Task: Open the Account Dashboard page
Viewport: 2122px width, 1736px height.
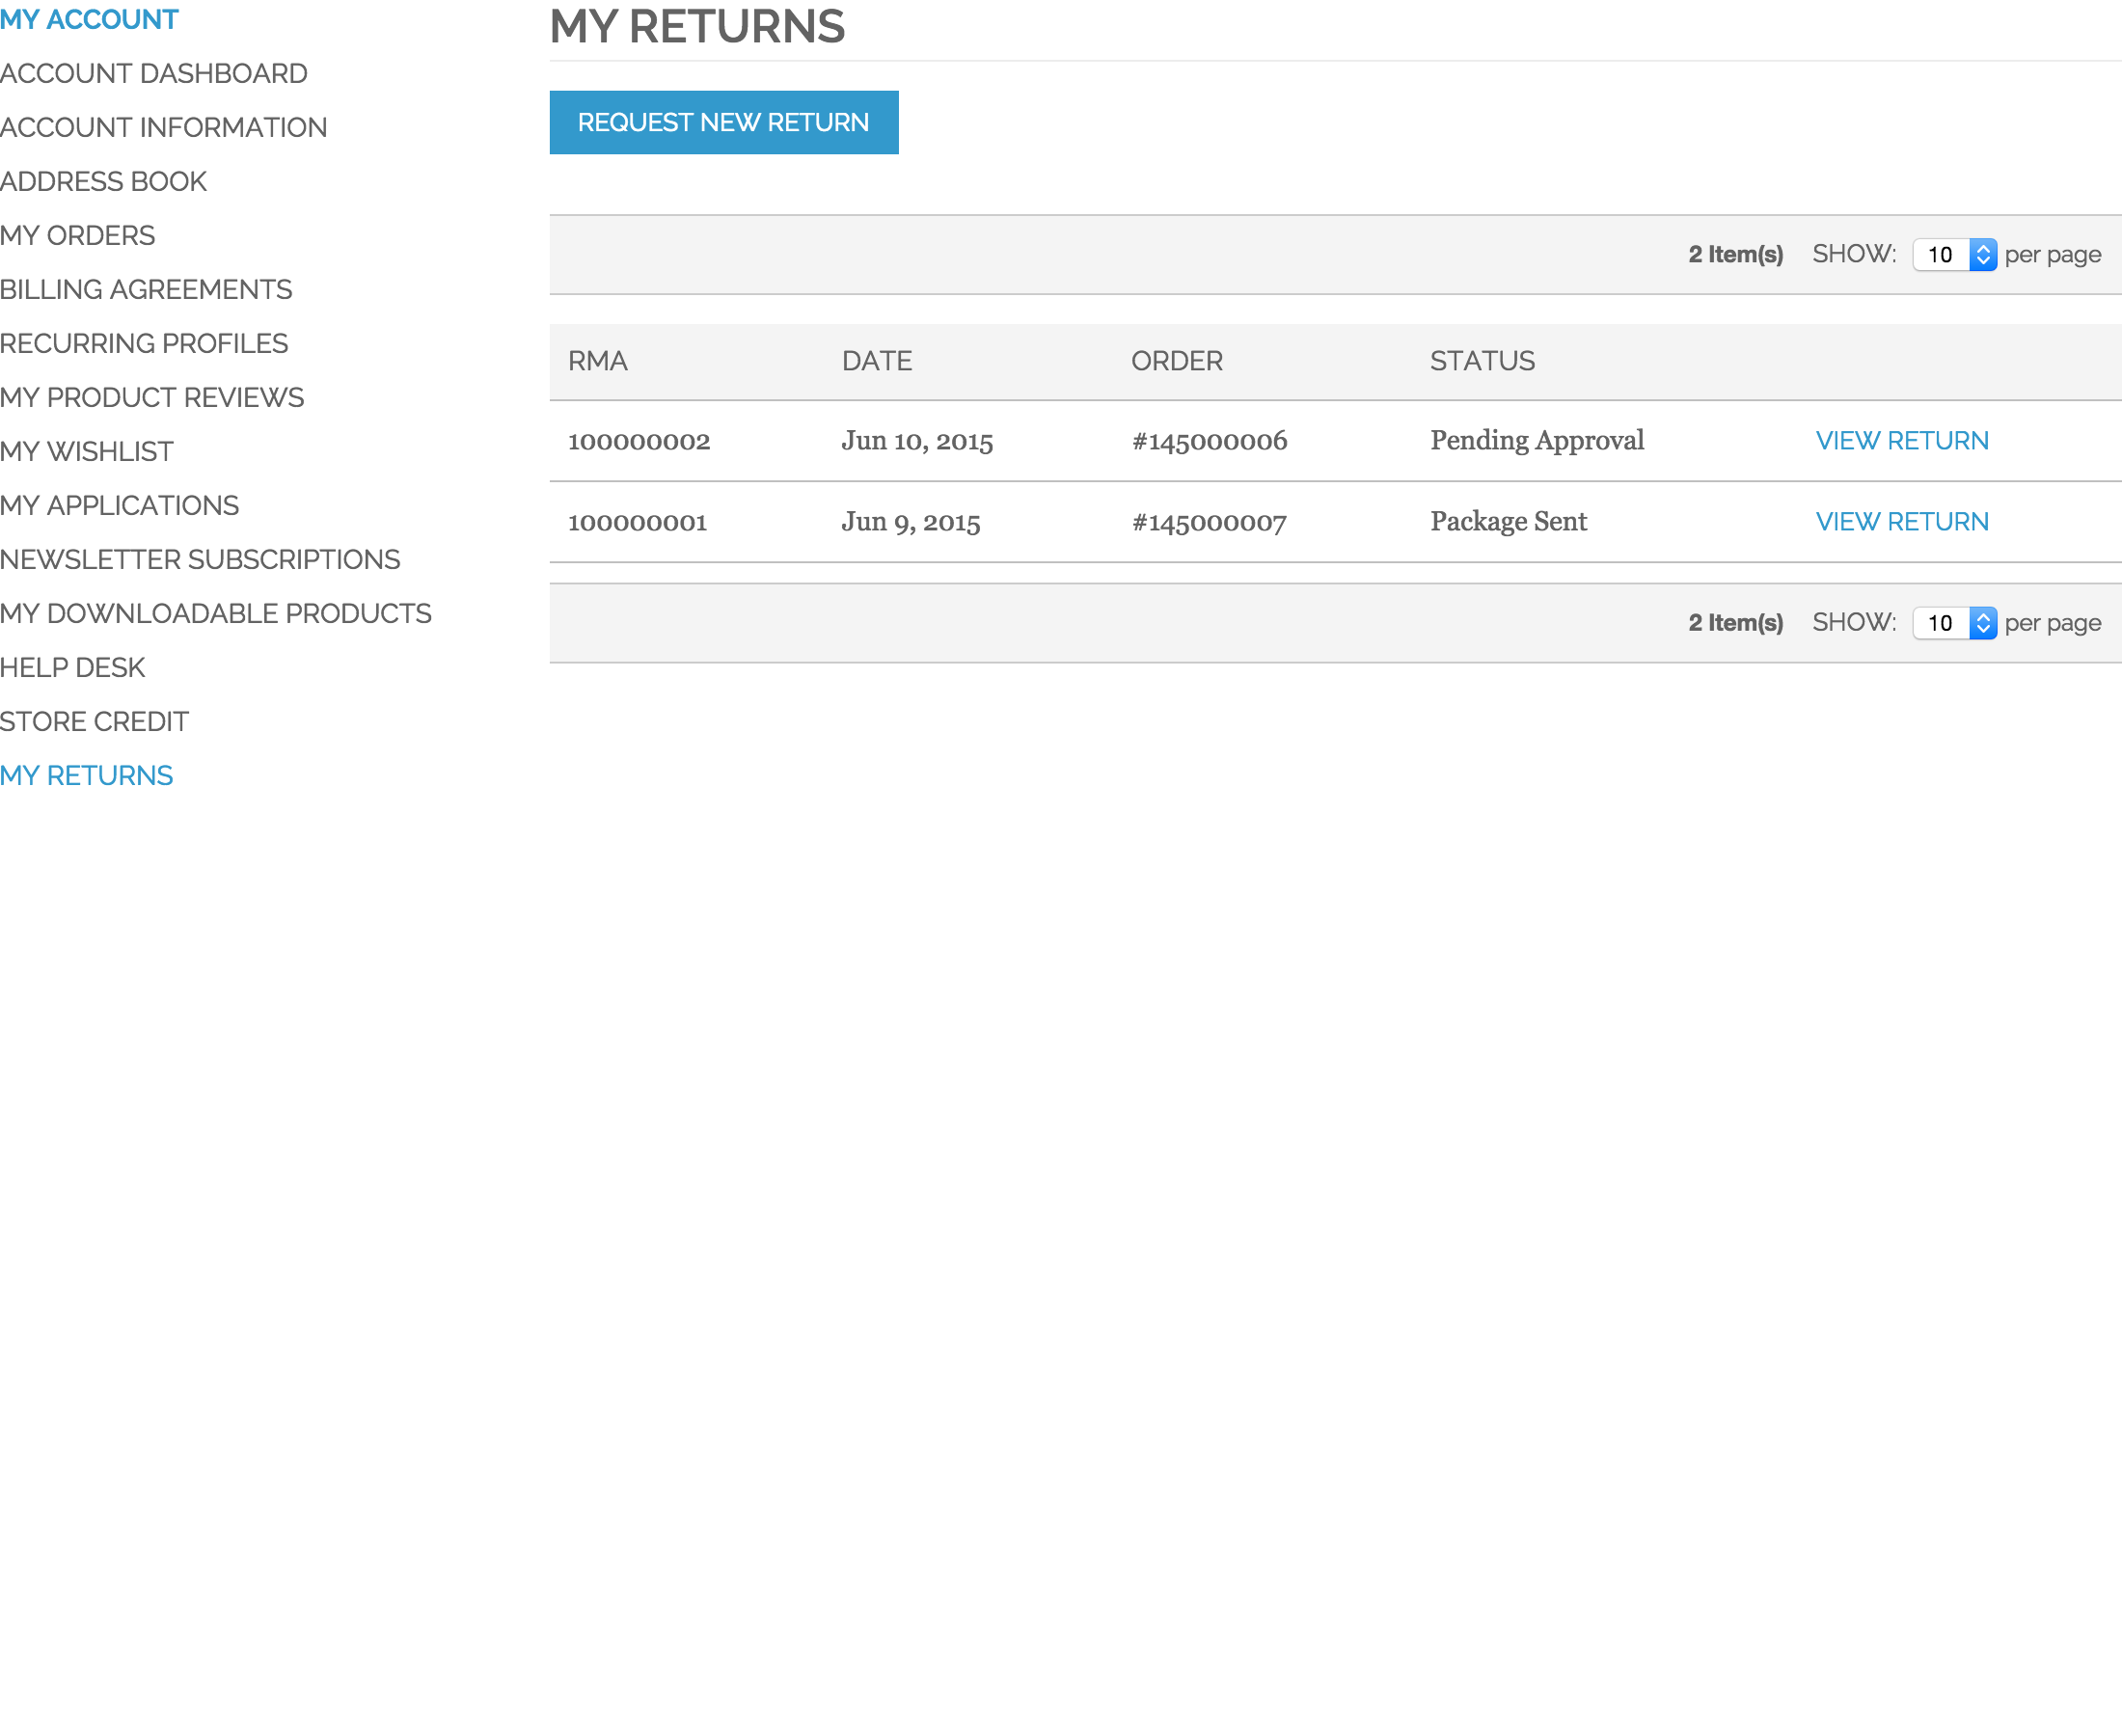Action: (154, 73)
